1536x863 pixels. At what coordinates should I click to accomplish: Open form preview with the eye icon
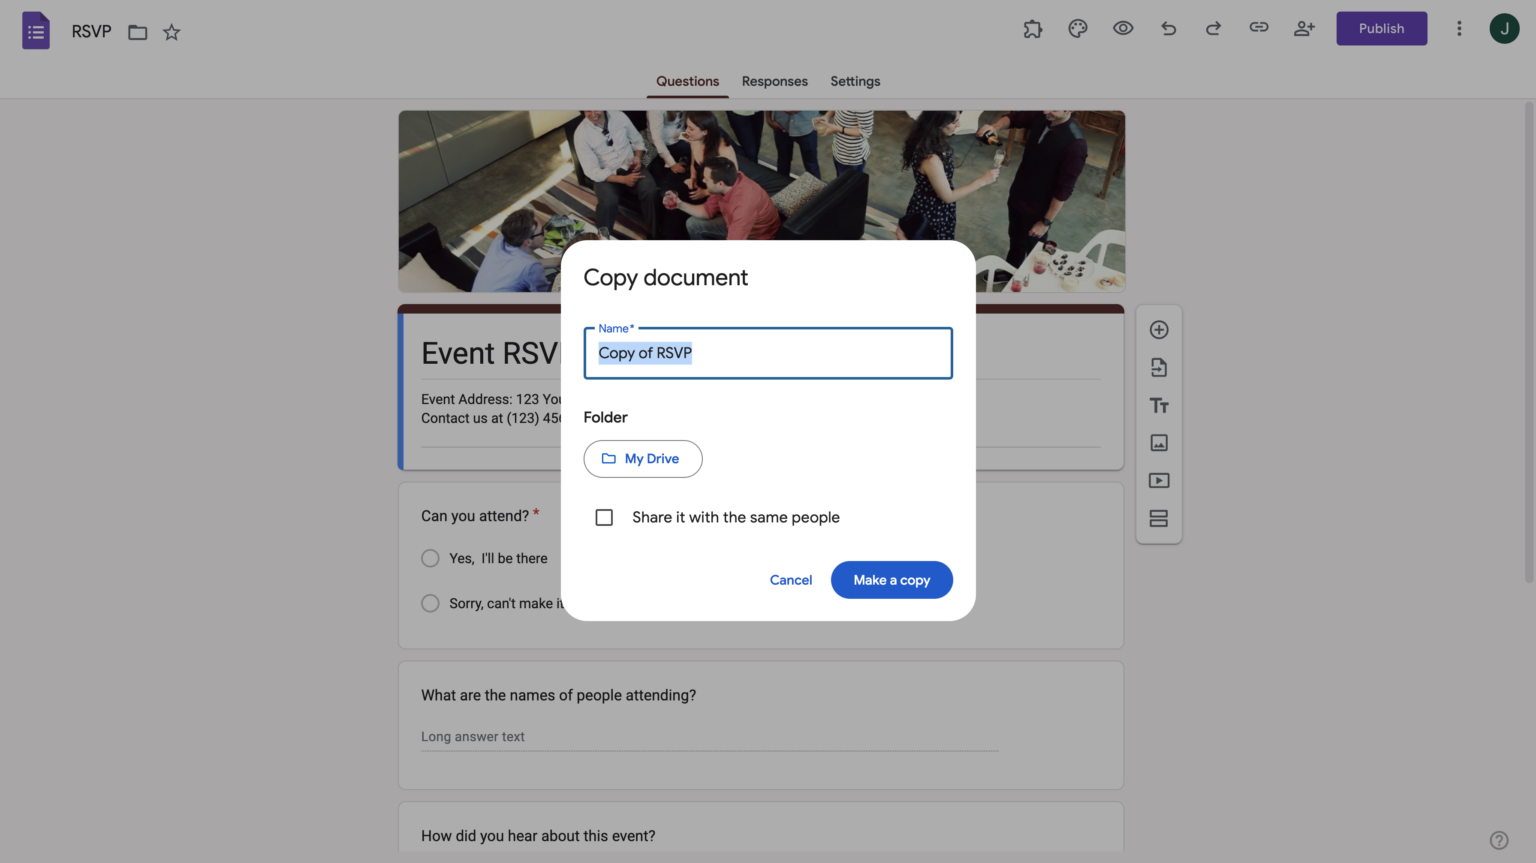[1123, 28]
